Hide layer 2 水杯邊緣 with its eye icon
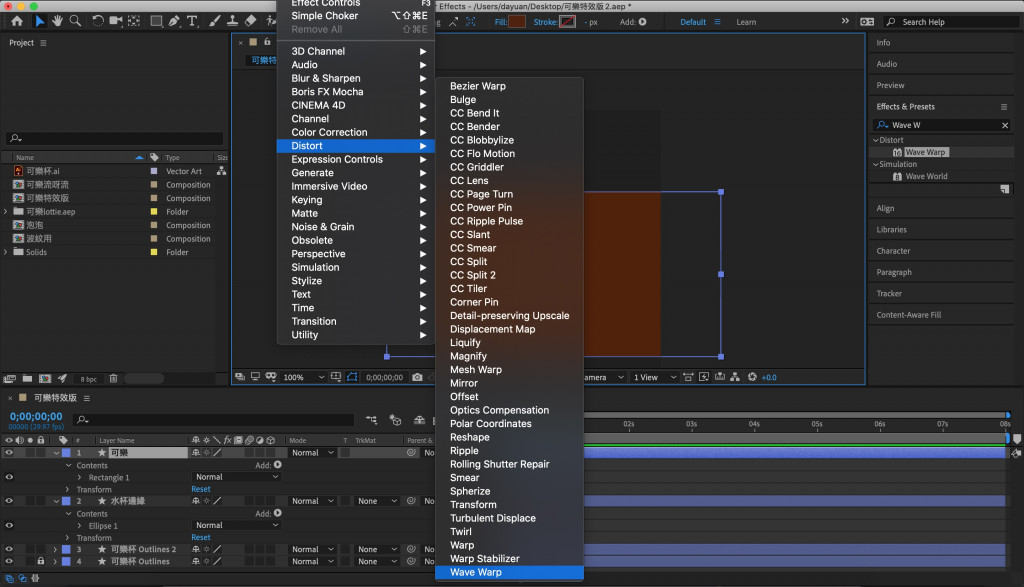Image resolution: width=1024 pixels, height=587 pixels. point(9,501)
